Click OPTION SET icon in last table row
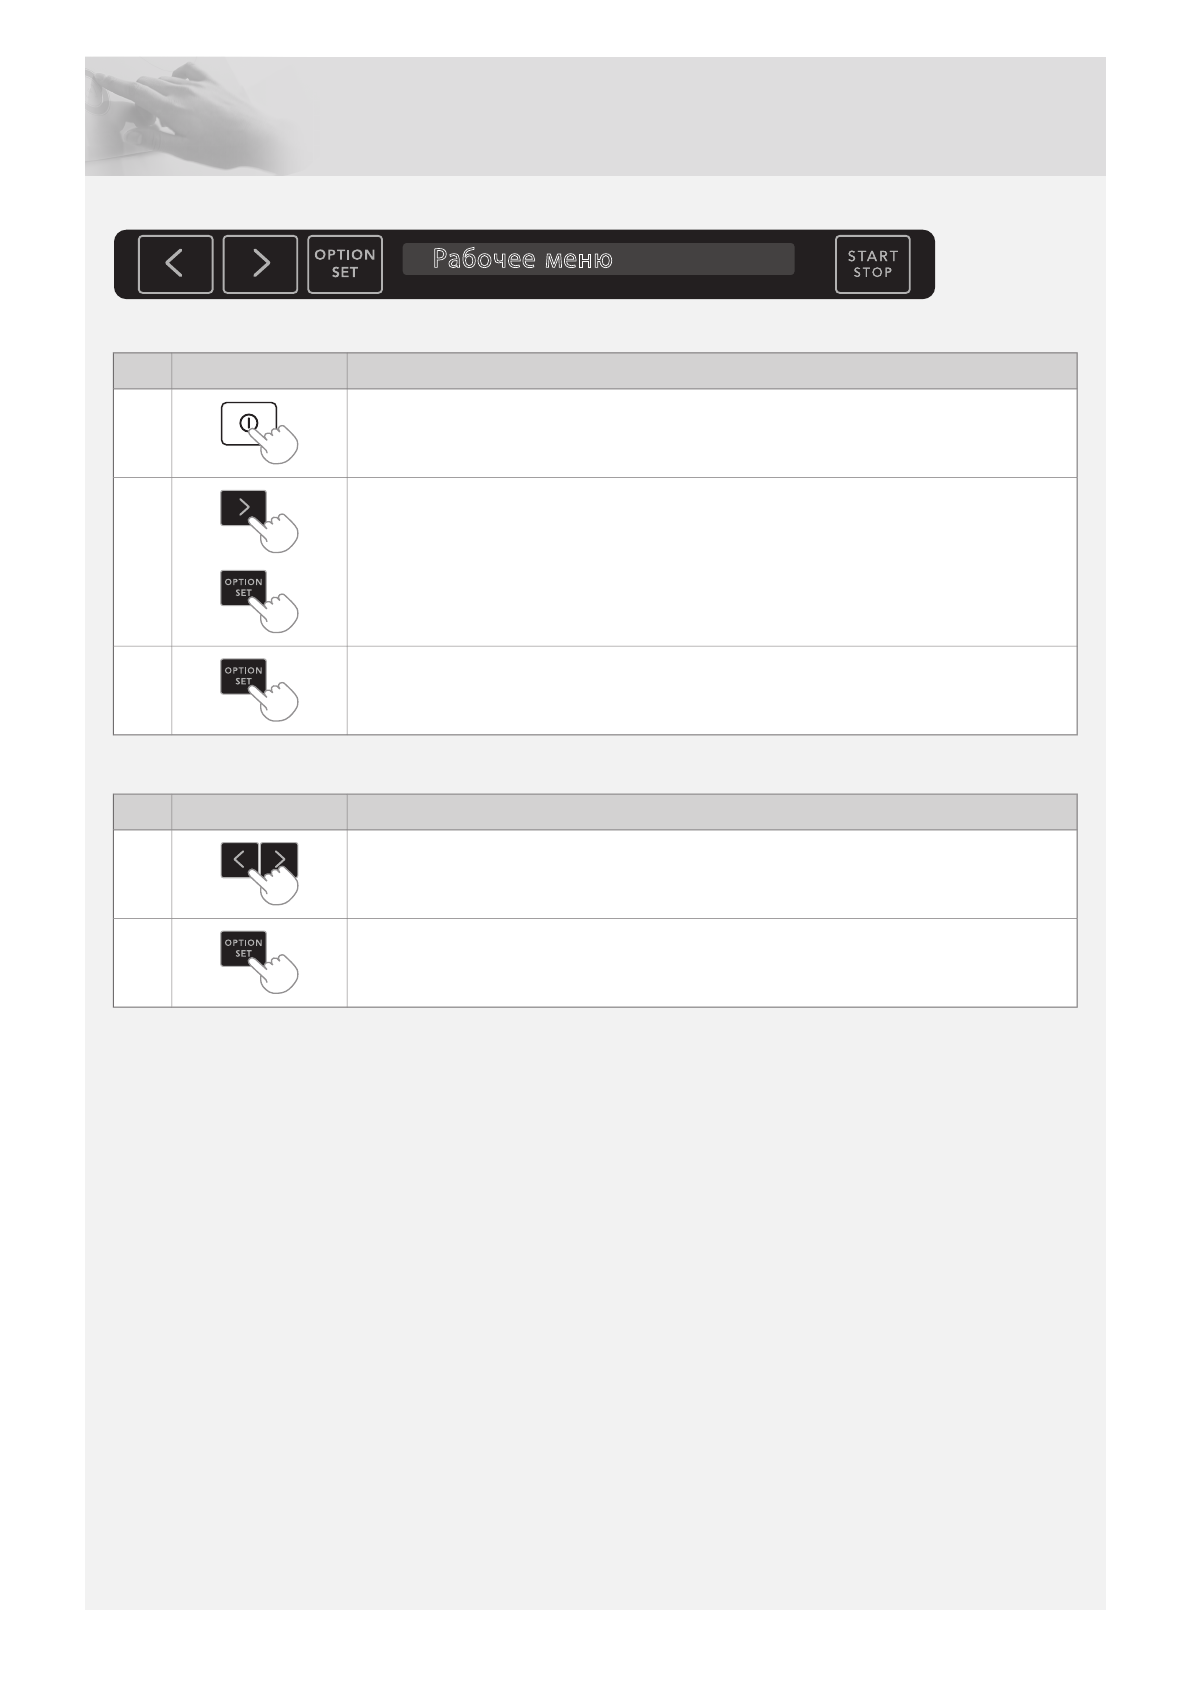1191x1684 pixels. 243,949
